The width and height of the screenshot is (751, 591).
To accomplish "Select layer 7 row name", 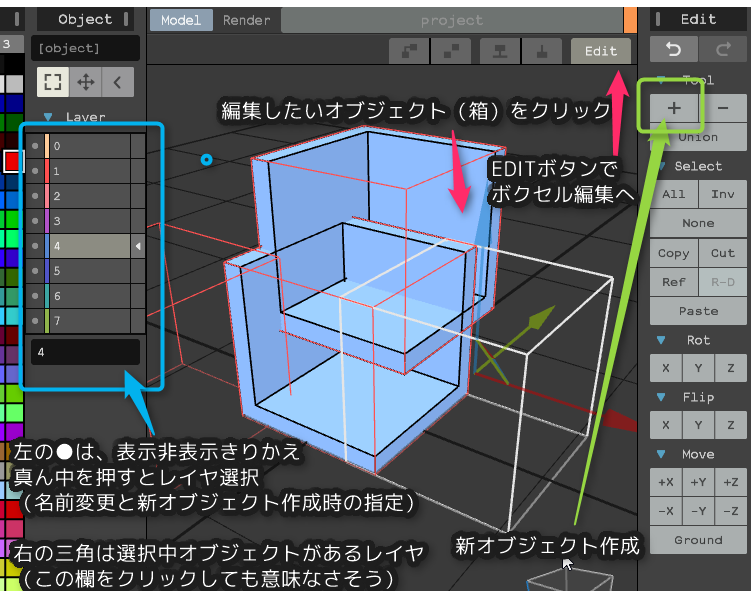I will [90, 321].
